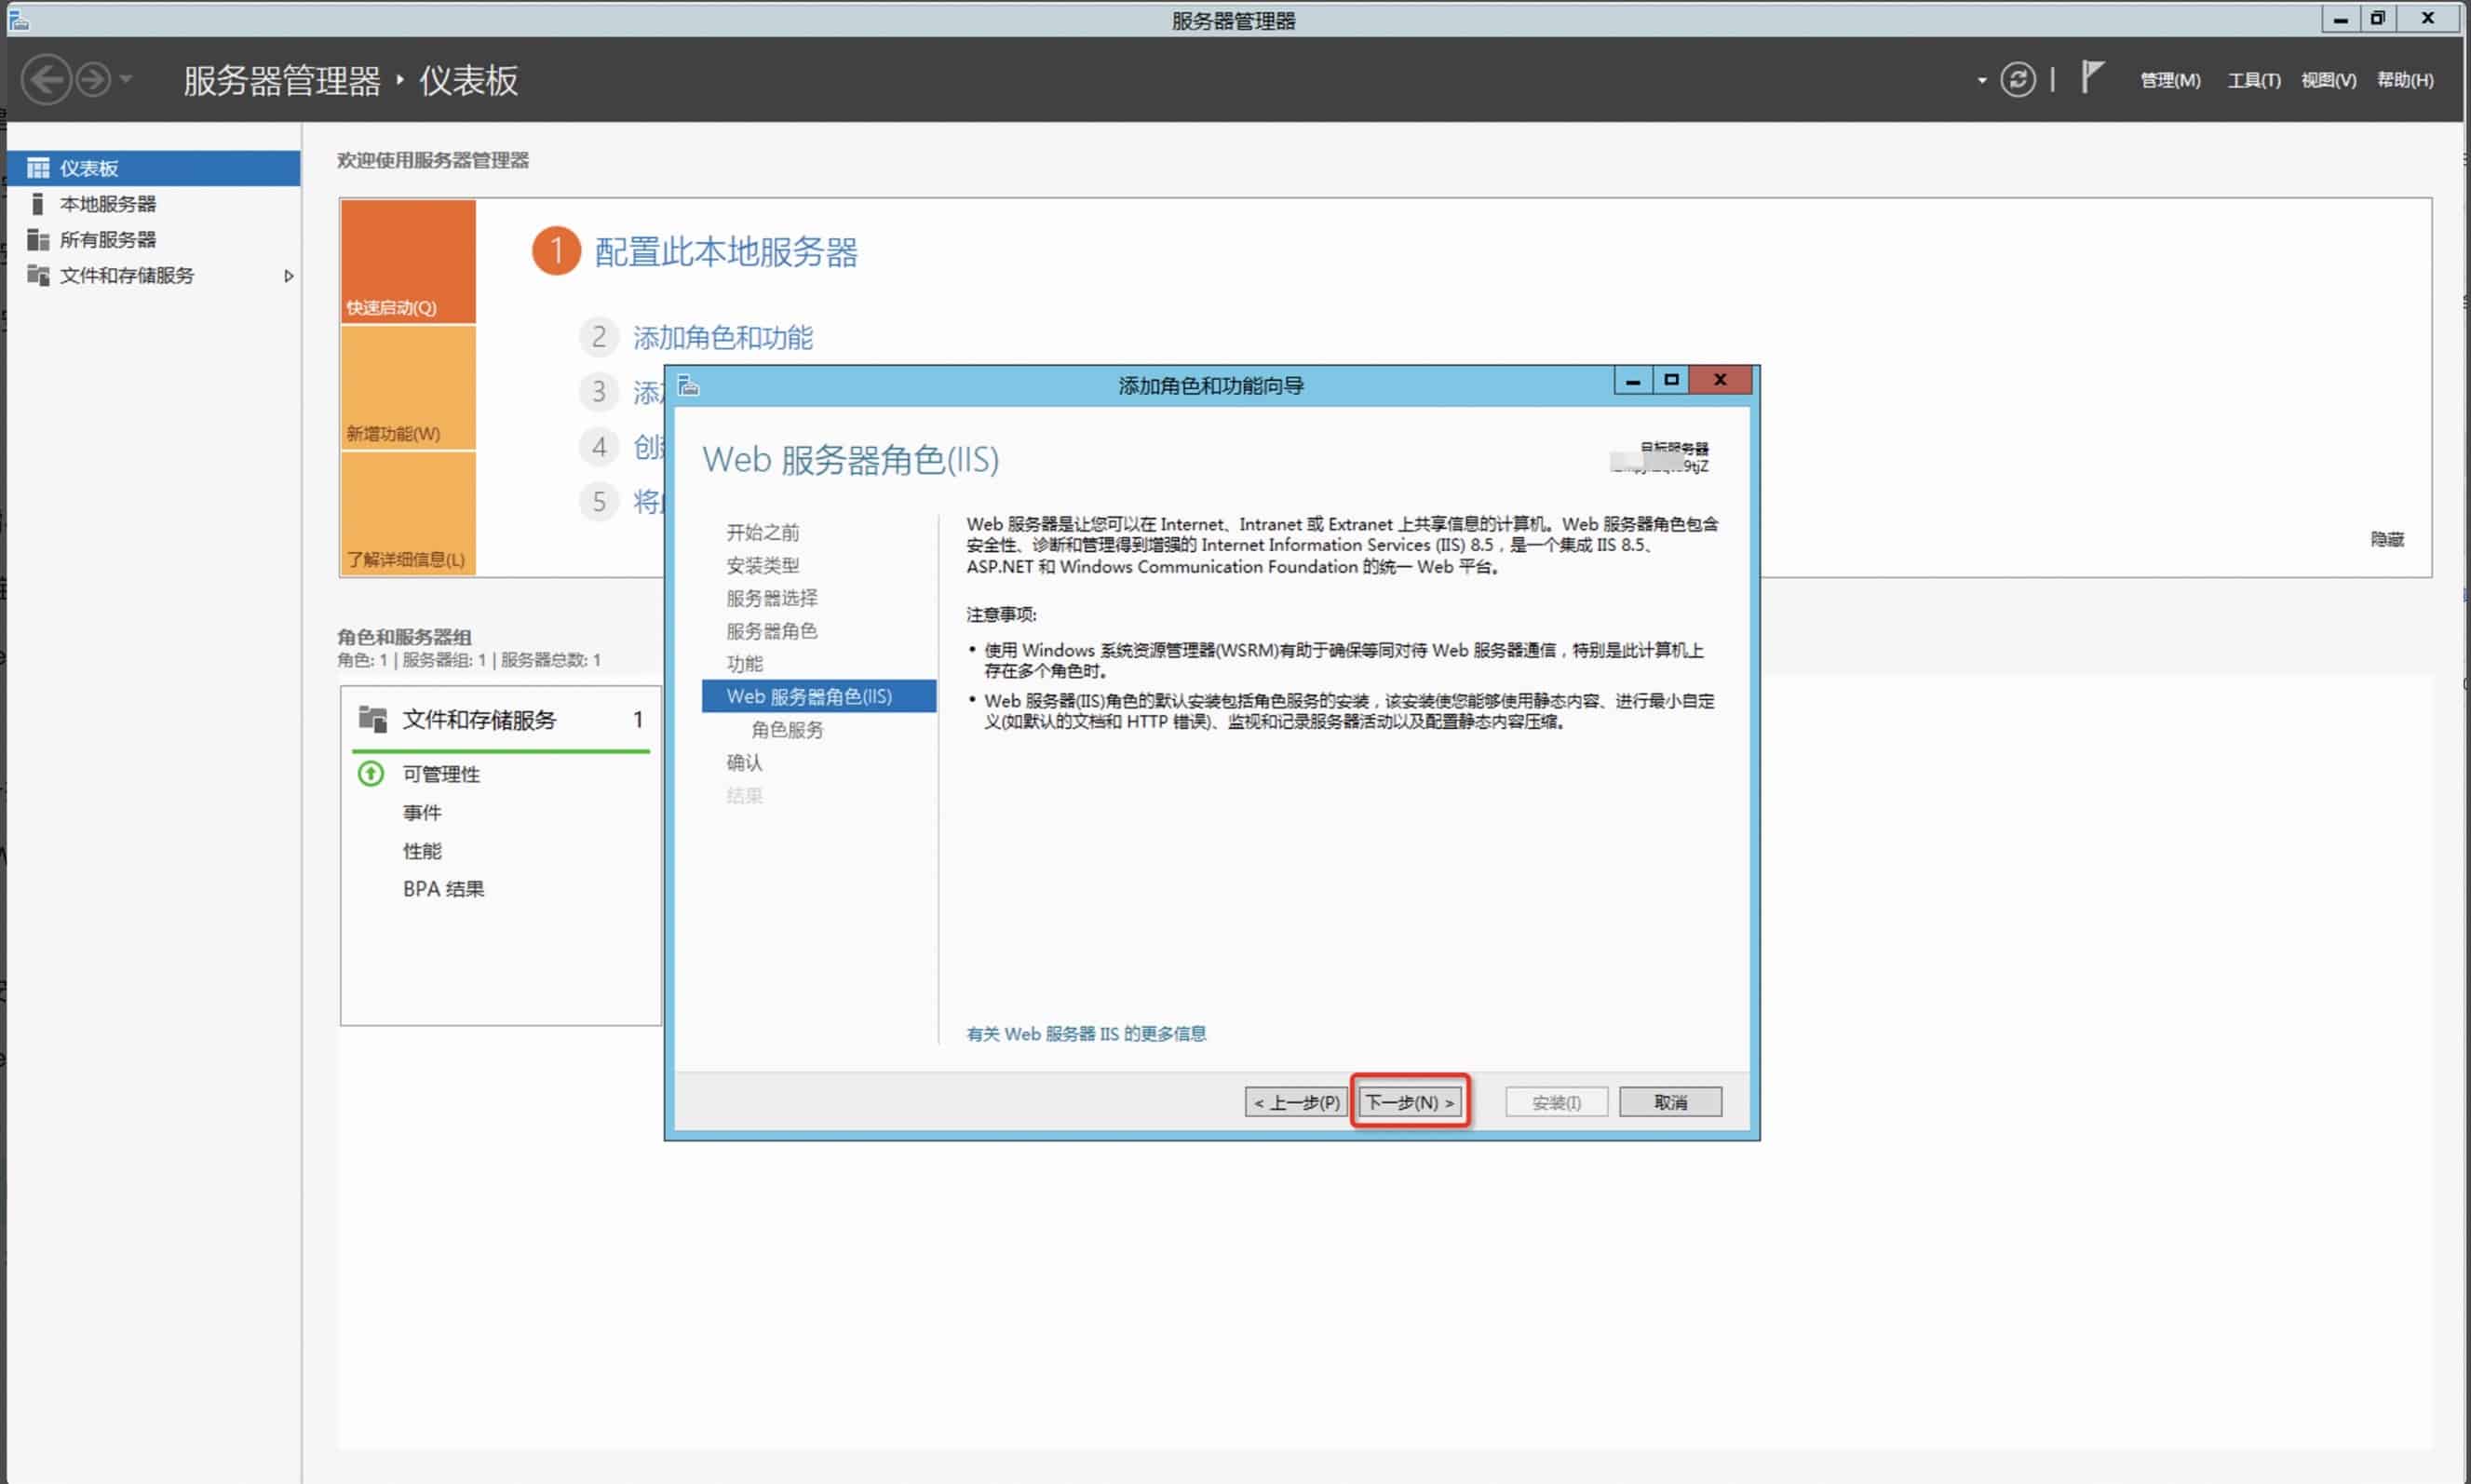Viewport: 2471px width, 1484px height.
Task: Open the 管理(M) menu
Action: [x=2169, y=80]
